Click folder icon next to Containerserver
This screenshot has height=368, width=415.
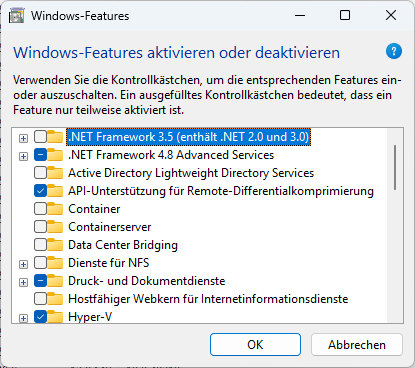(x=55, y=227)
